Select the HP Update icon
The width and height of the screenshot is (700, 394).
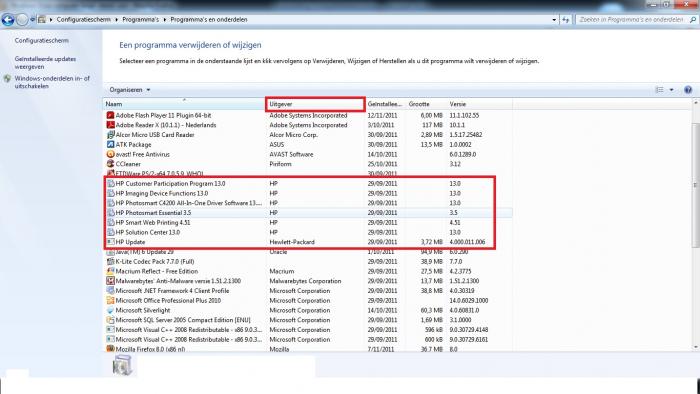[x=110, y=242]
